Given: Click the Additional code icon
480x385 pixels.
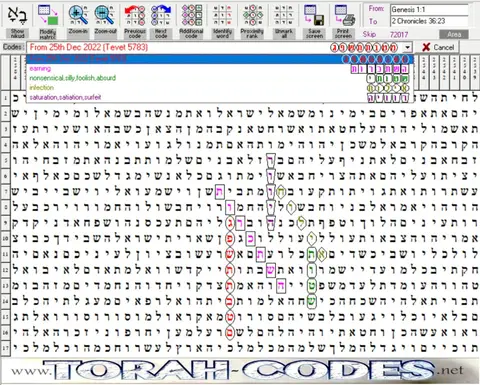Looking at the screenshot, I should 191,16.
